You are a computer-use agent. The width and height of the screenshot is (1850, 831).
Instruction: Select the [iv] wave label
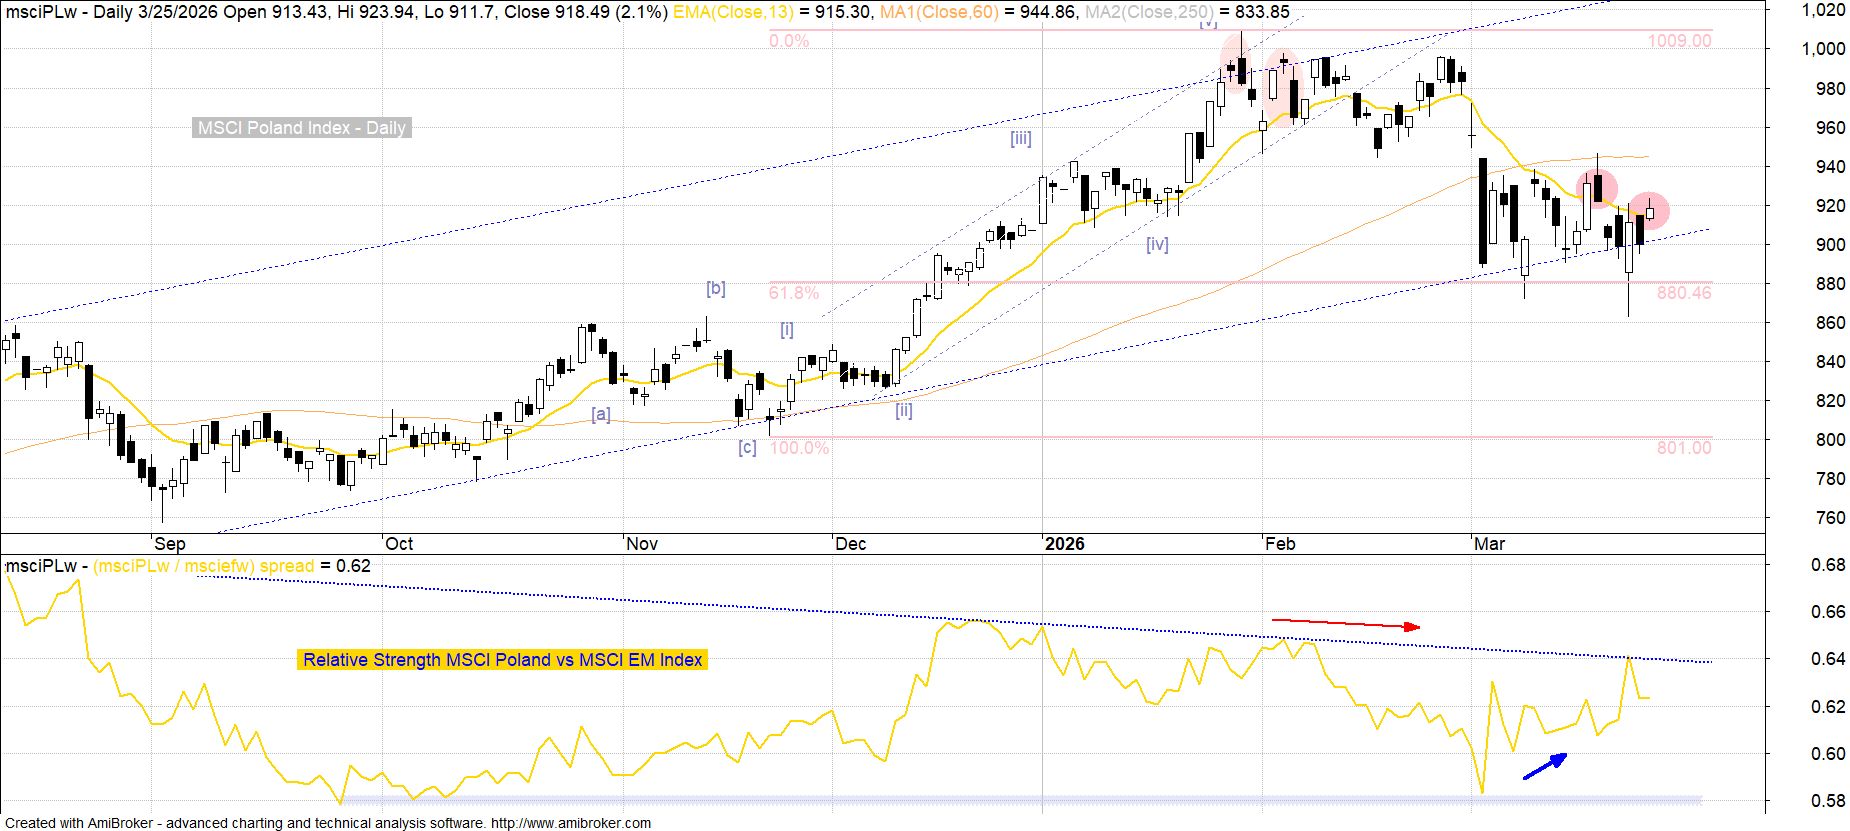coord(1157,244)
